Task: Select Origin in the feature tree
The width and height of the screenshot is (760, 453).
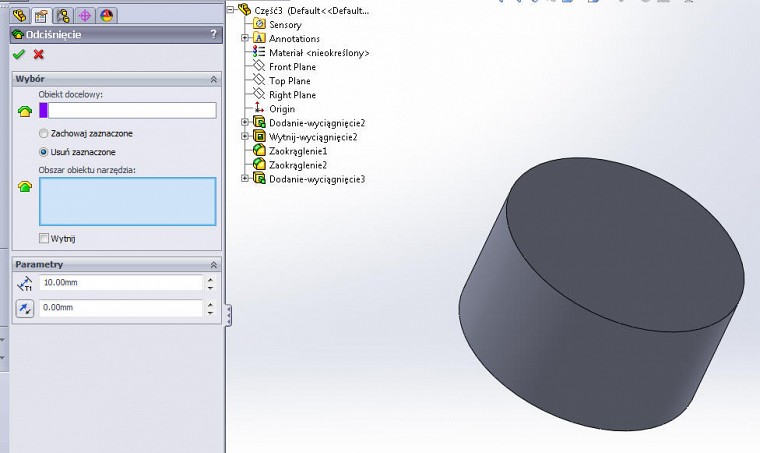Action: [x=282, y=109]
